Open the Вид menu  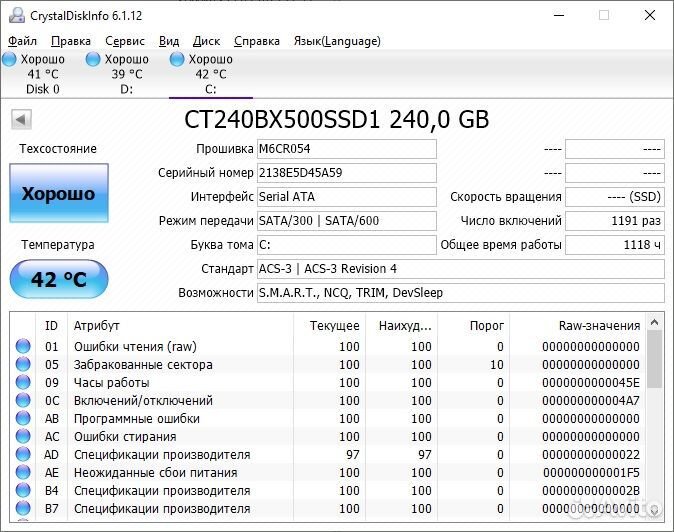169,41
